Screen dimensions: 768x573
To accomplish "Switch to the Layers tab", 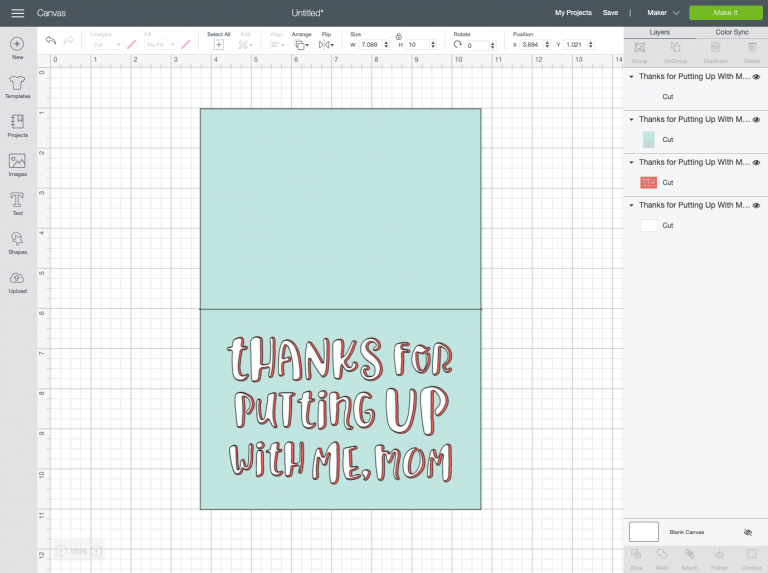I will (x=659, y=32).
